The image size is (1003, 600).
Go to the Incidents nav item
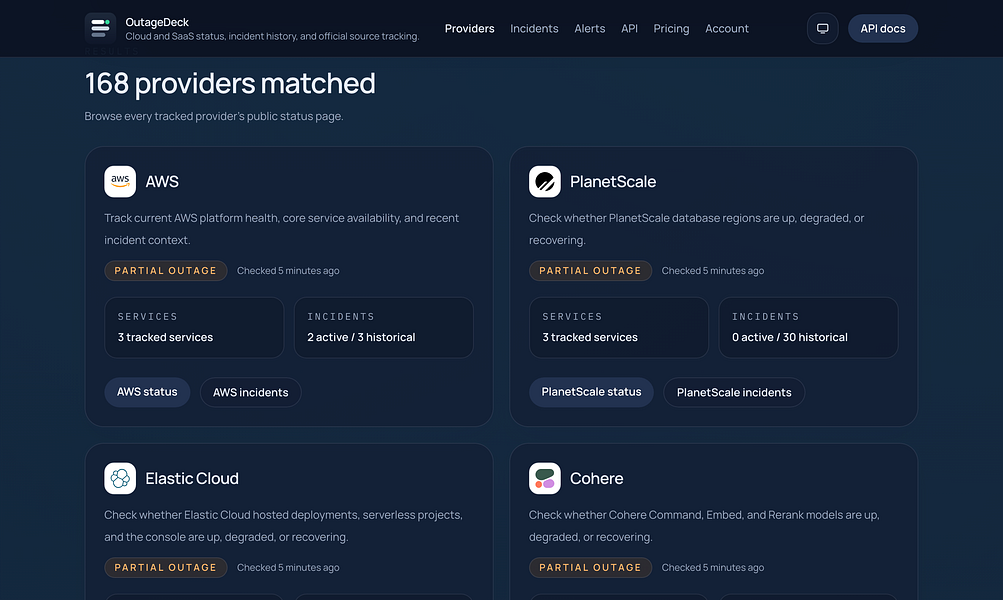coord(534,28)
